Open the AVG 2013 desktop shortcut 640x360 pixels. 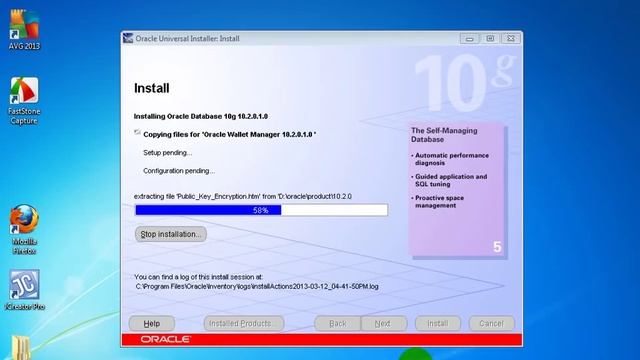click(x=24, y=29)
